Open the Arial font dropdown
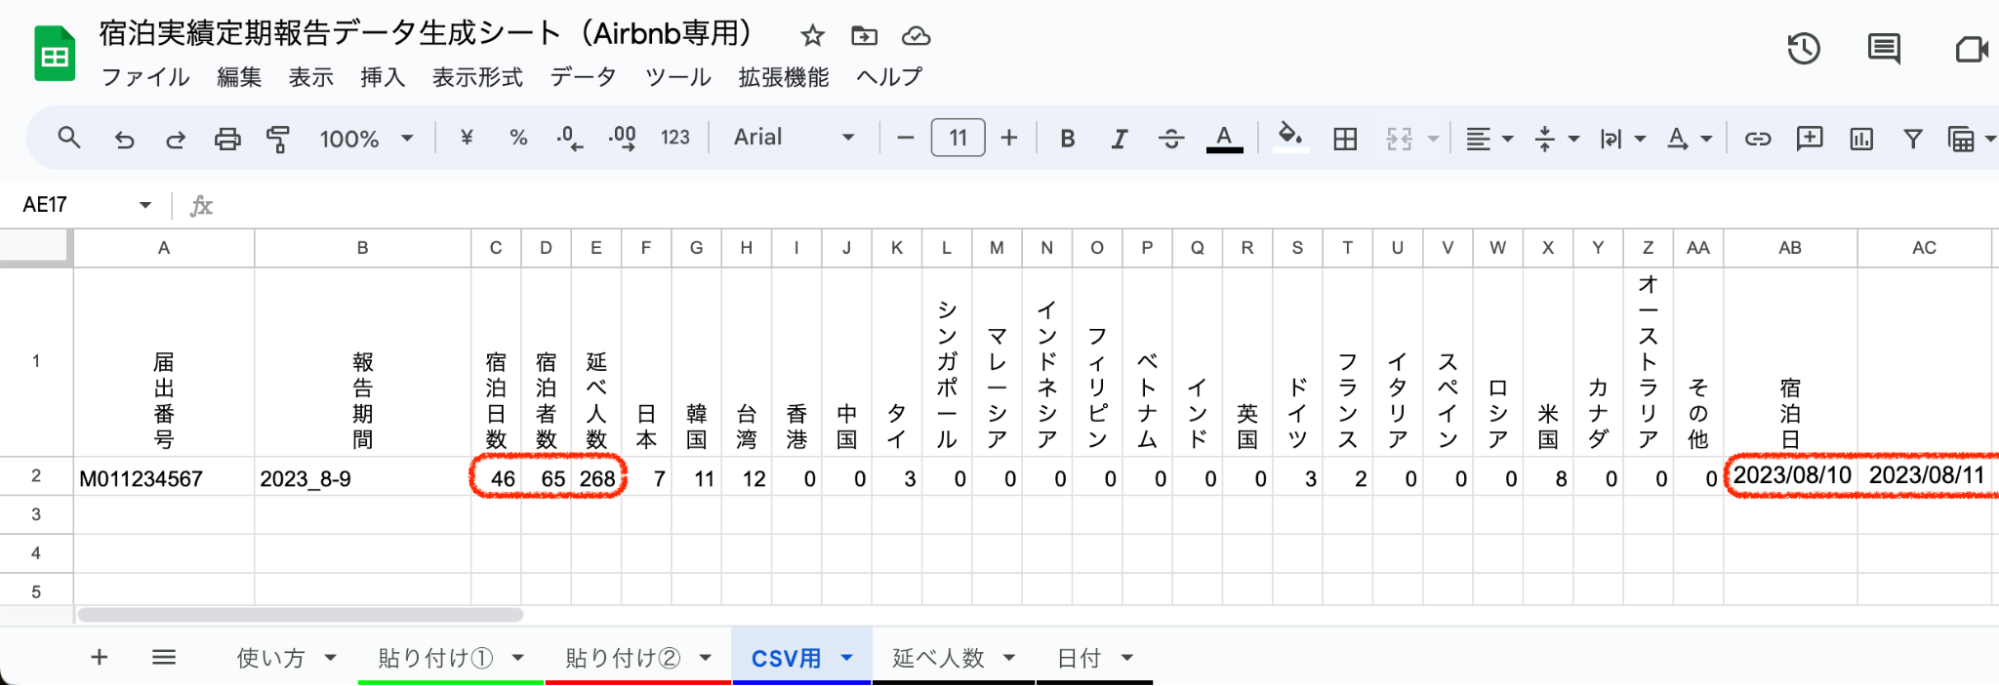The height and width of the screenshot is (686, 1999). click(793, 138)
